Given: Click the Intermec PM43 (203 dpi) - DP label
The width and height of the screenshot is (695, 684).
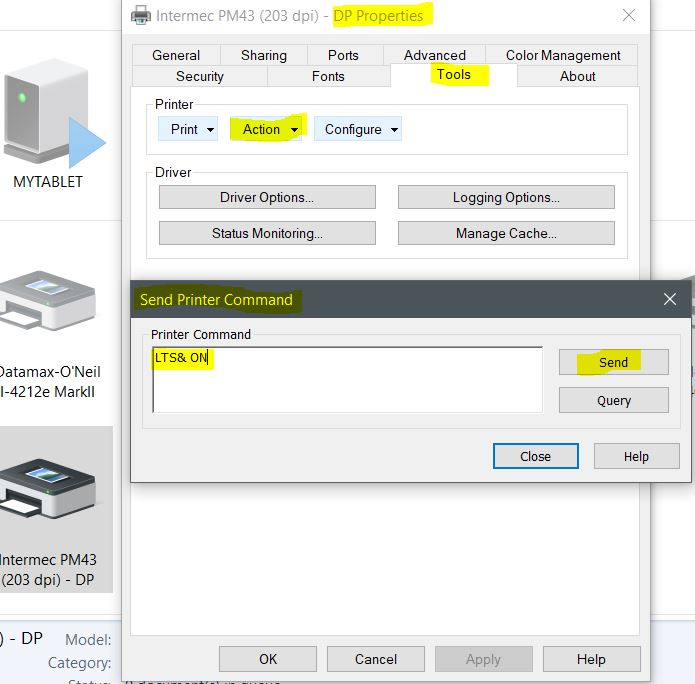Looking at the screenshot, I should coord(47,570).
